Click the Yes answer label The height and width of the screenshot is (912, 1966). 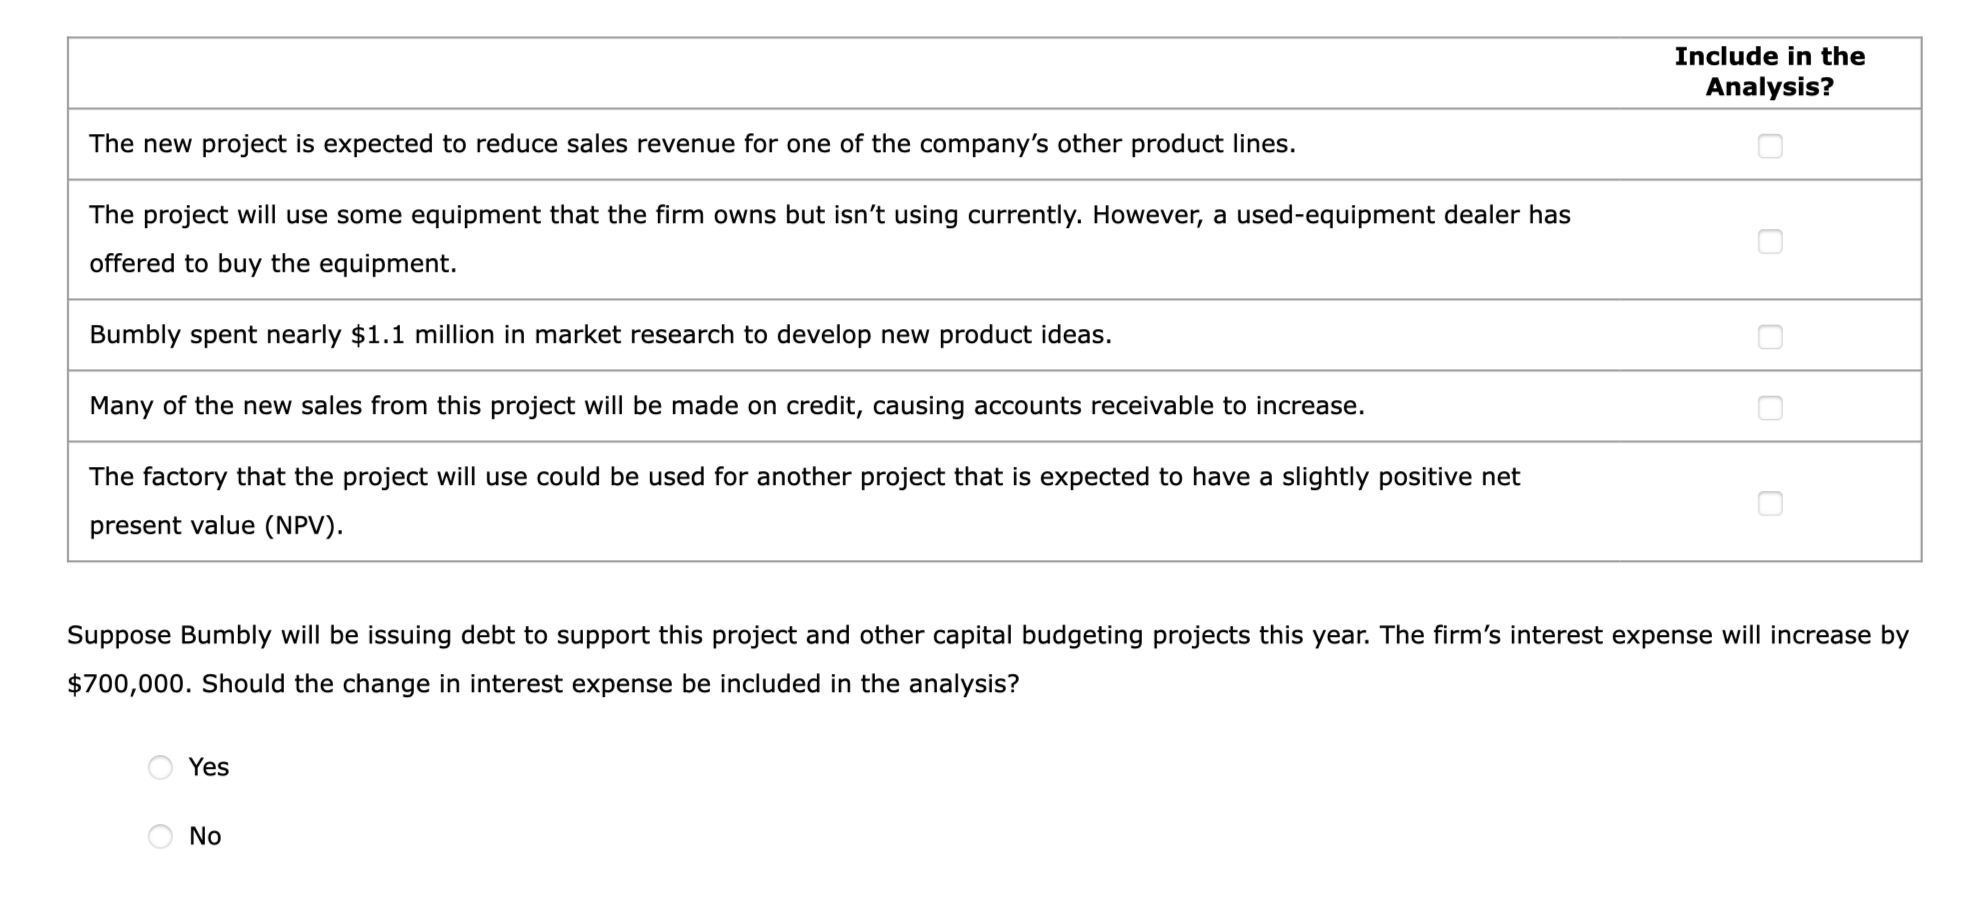[208, 768]
